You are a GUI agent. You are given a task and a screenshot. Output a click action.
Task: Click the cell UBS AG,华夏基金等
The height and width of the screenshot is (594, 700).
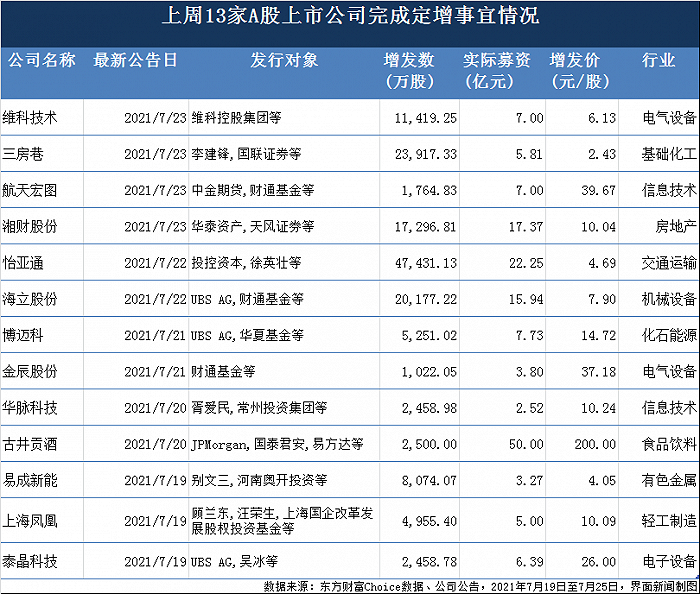pos(247,335)
